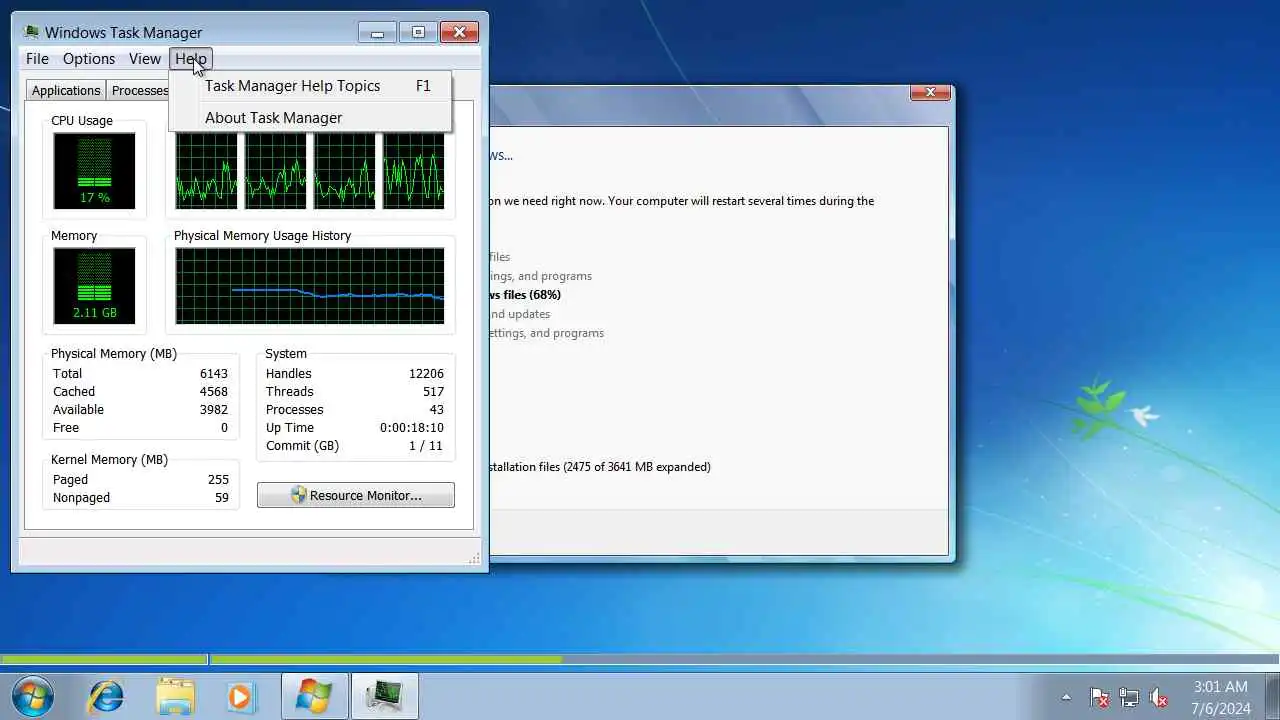Select Task Manager taskbar button

click(385, 696)
